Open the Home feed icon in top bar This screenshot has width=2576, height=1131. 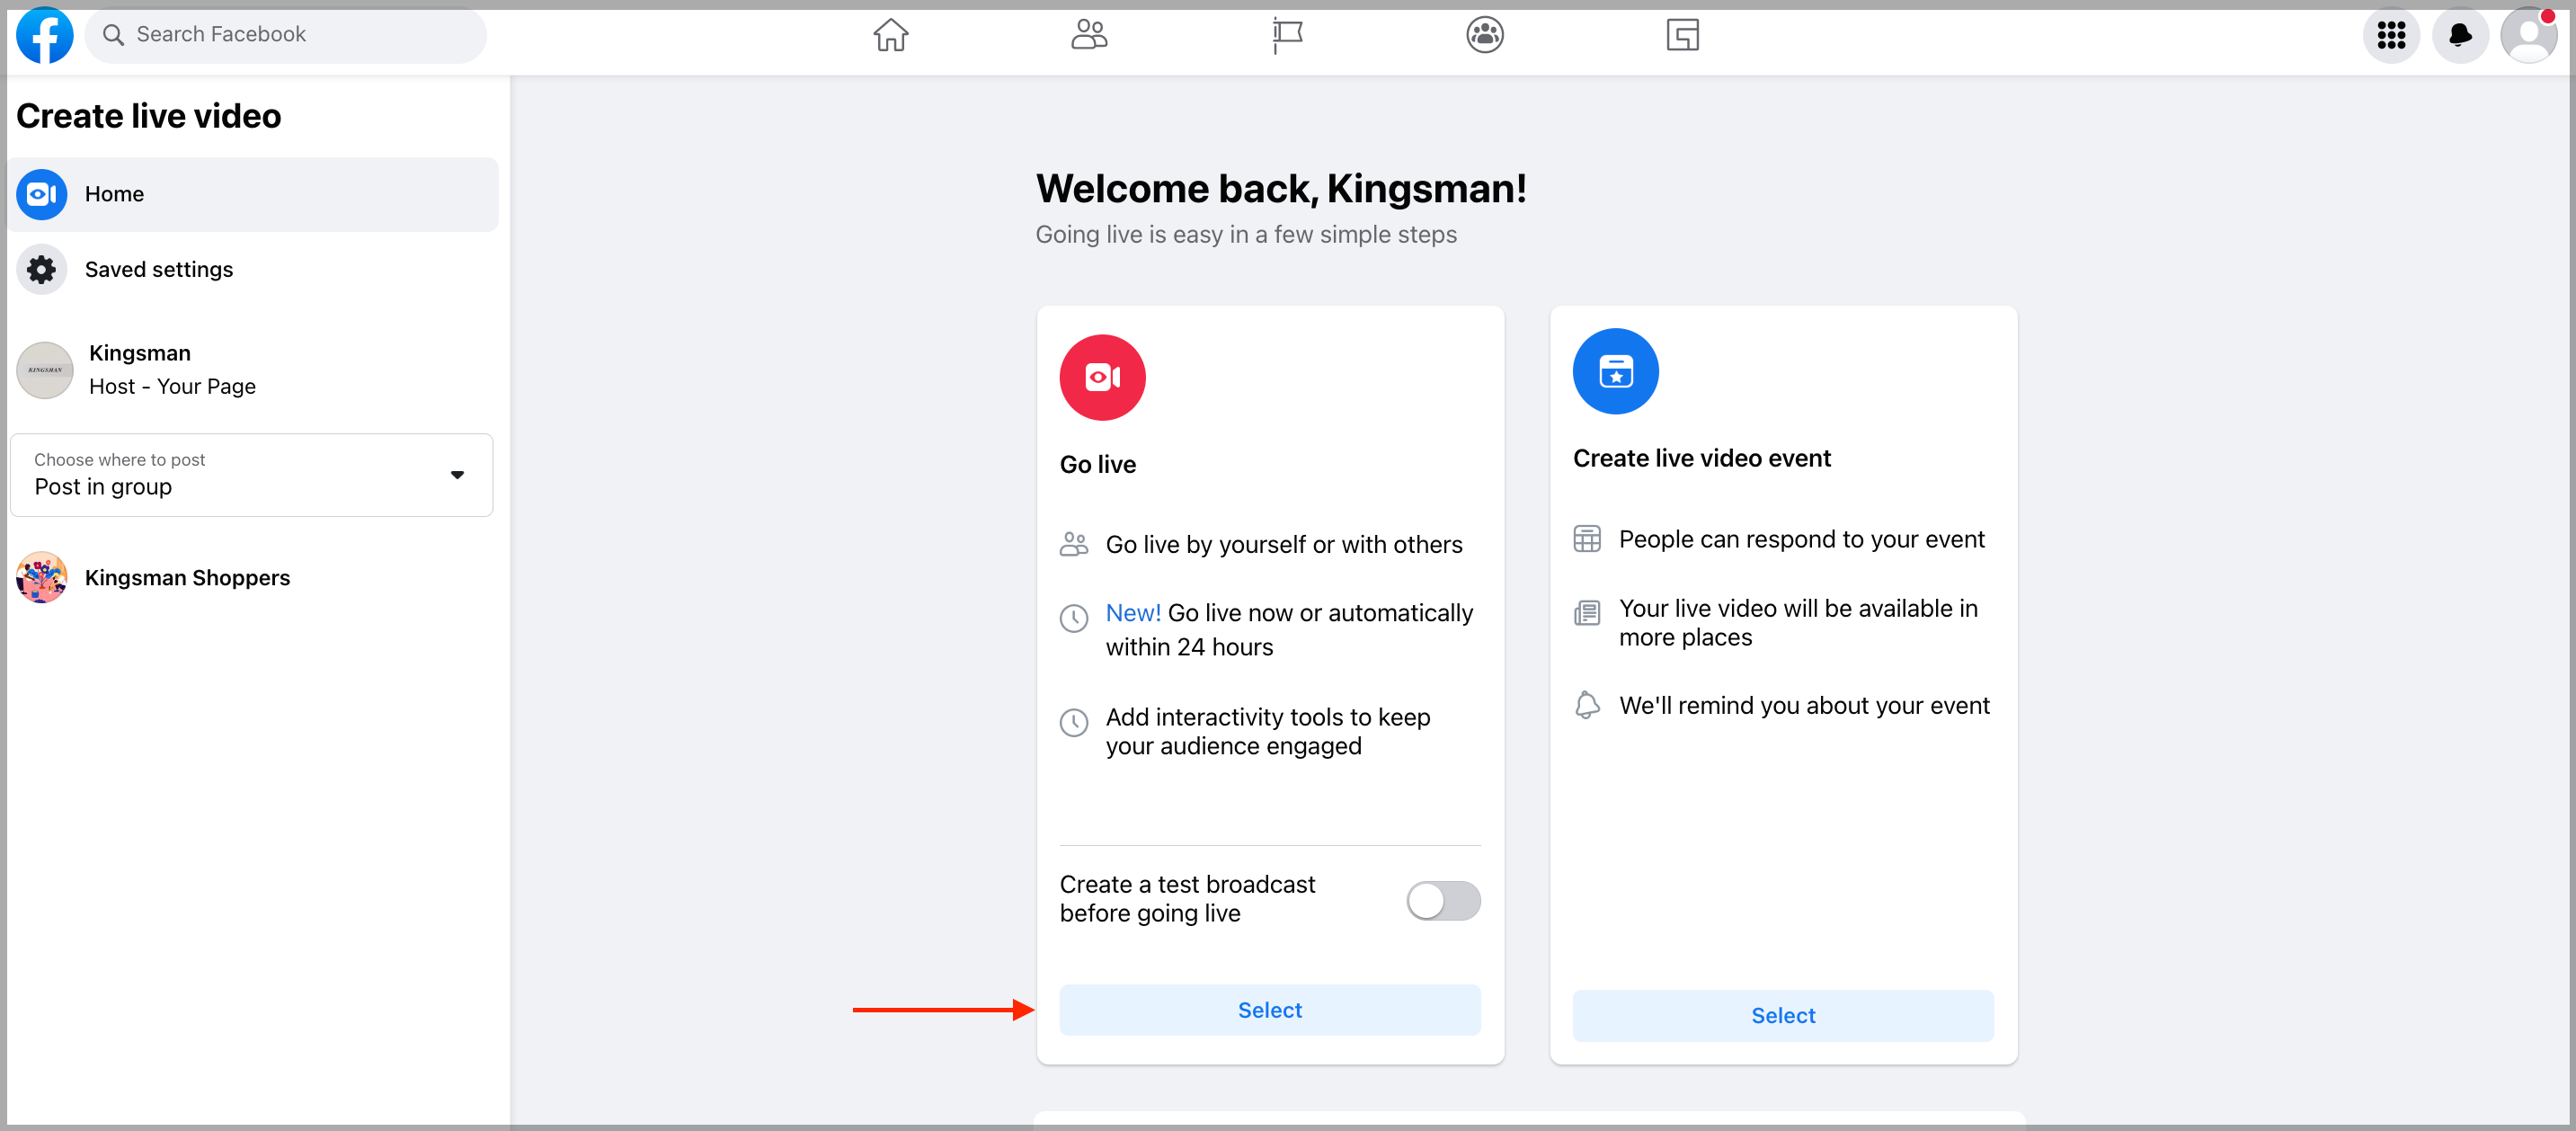[890, 35]
